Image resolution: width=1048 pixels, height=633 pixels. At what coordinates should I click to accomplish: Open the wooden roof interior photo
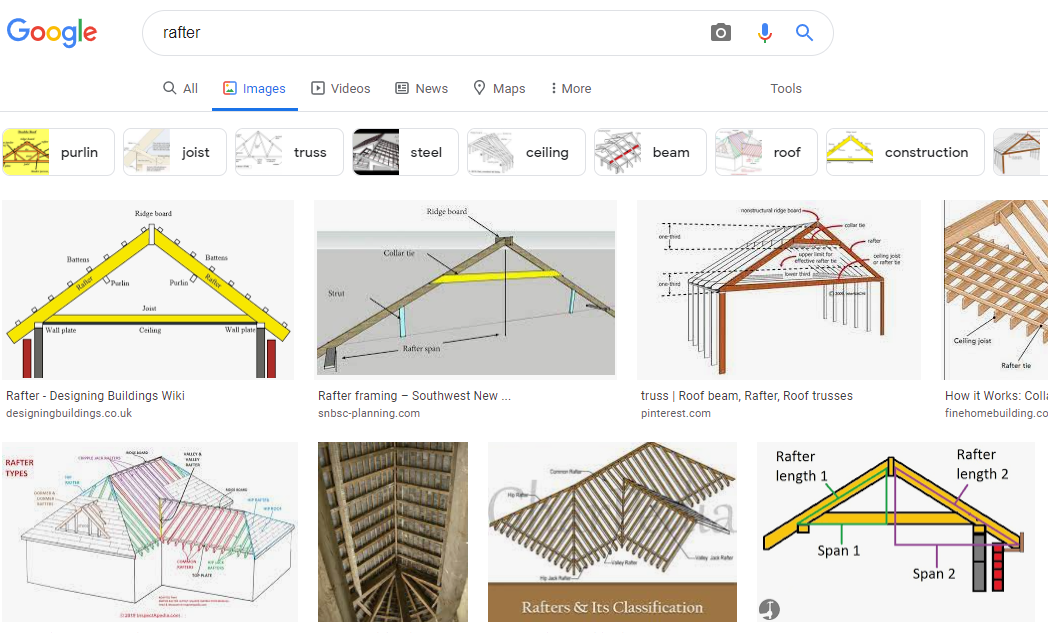393,532
